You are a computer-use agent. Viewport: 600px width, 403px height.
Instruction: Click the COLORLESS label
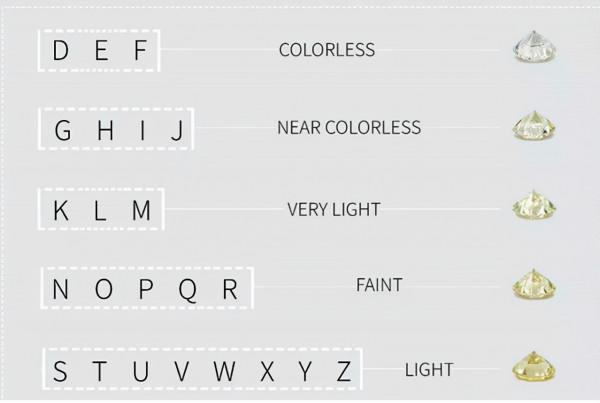(x=327, y=49)
